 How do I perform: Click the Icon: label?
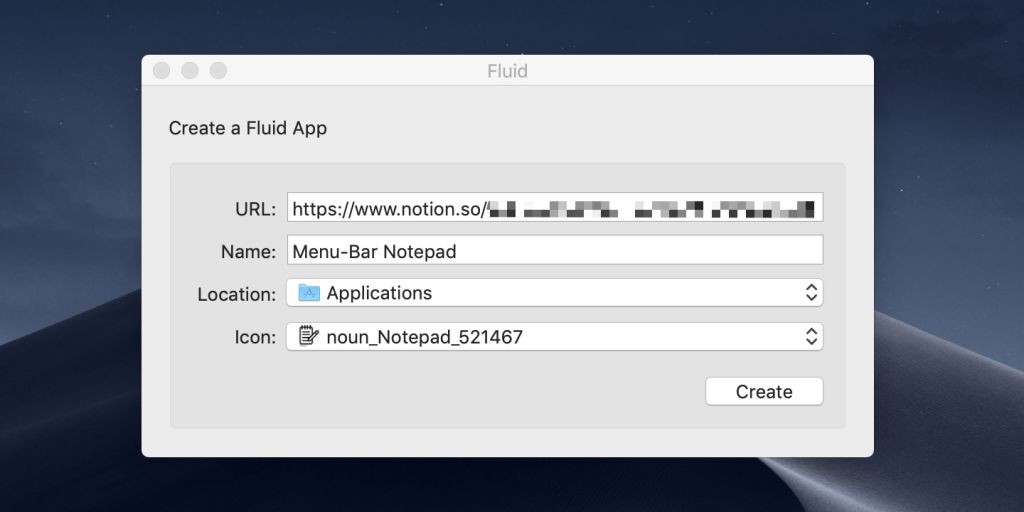[255, 338]
